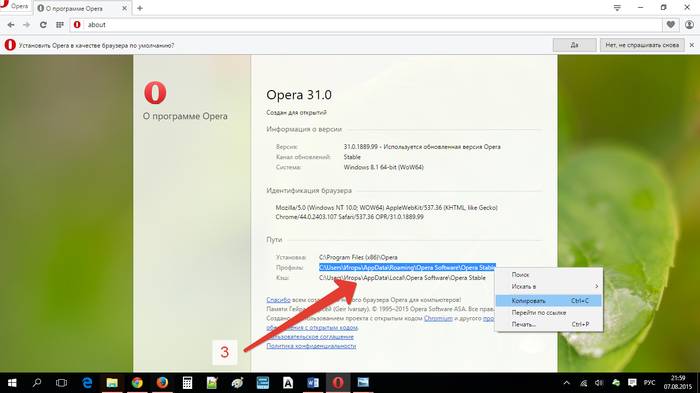Select 'Поиск' in context menu
Viewport: 700px width, 393px height.
click(549, 275)
